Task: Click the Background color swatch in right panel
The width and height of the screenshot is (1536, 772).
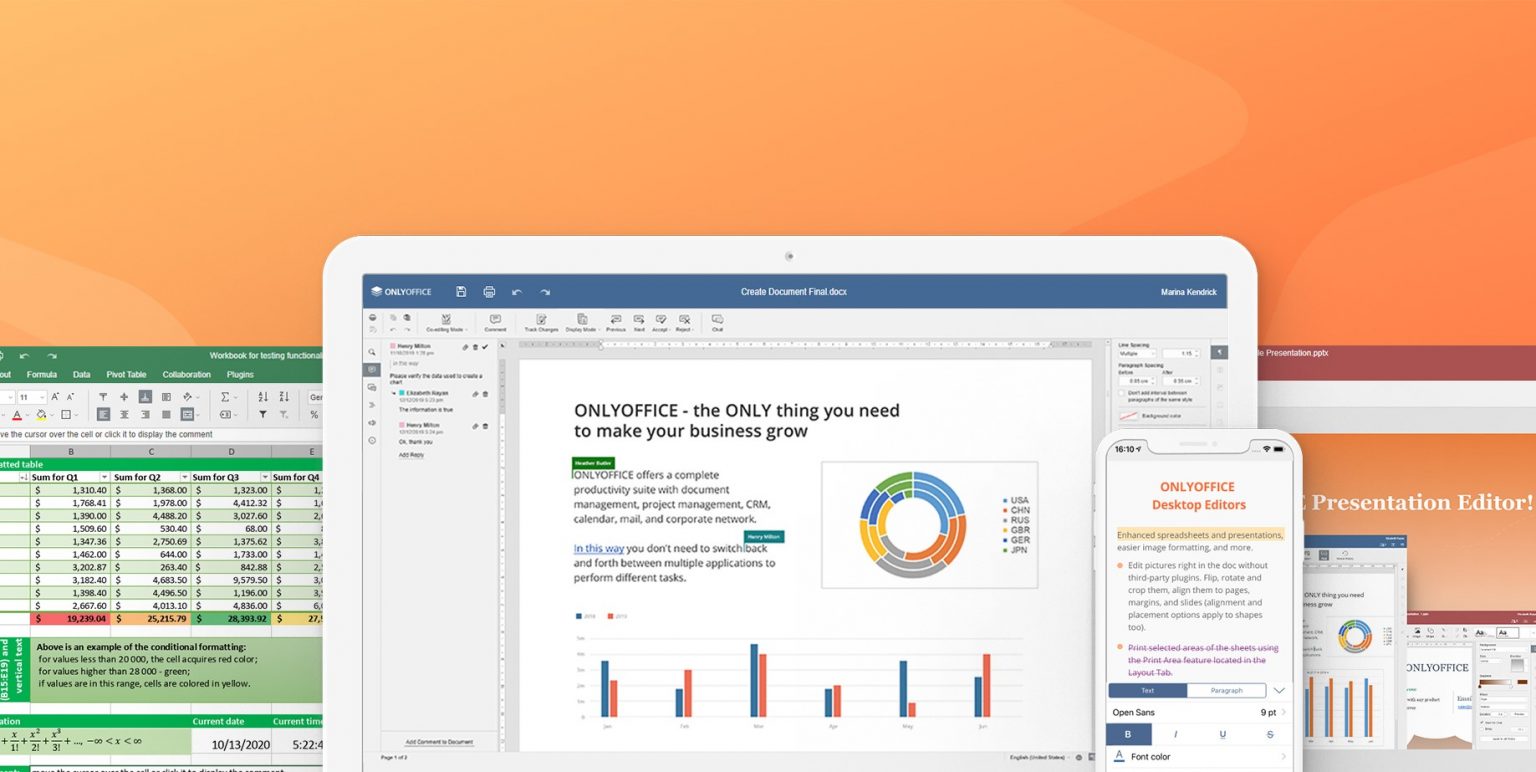Action: (1127, 414)
